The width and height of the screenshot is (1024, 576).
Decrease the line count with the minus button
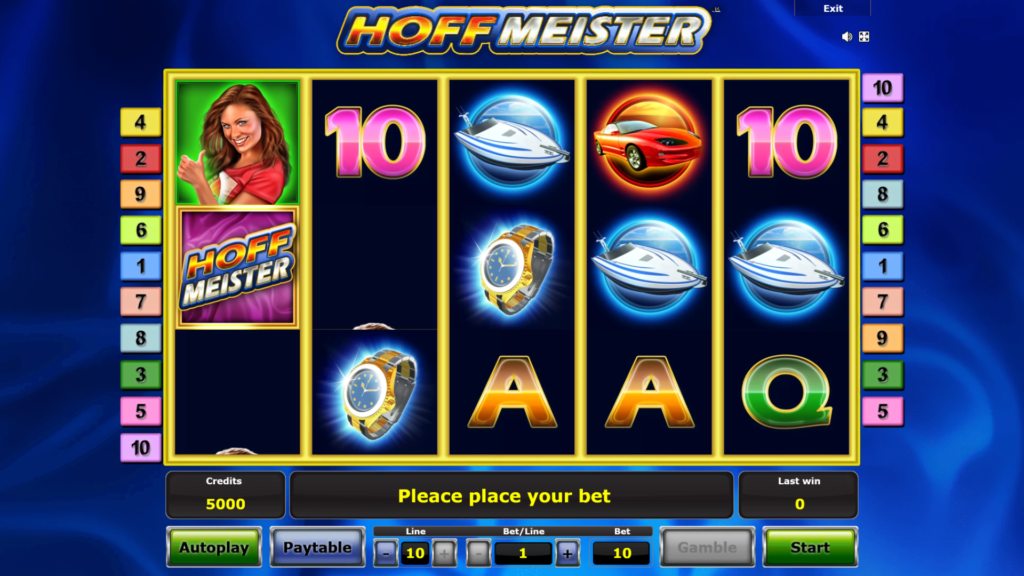[386, 553]
